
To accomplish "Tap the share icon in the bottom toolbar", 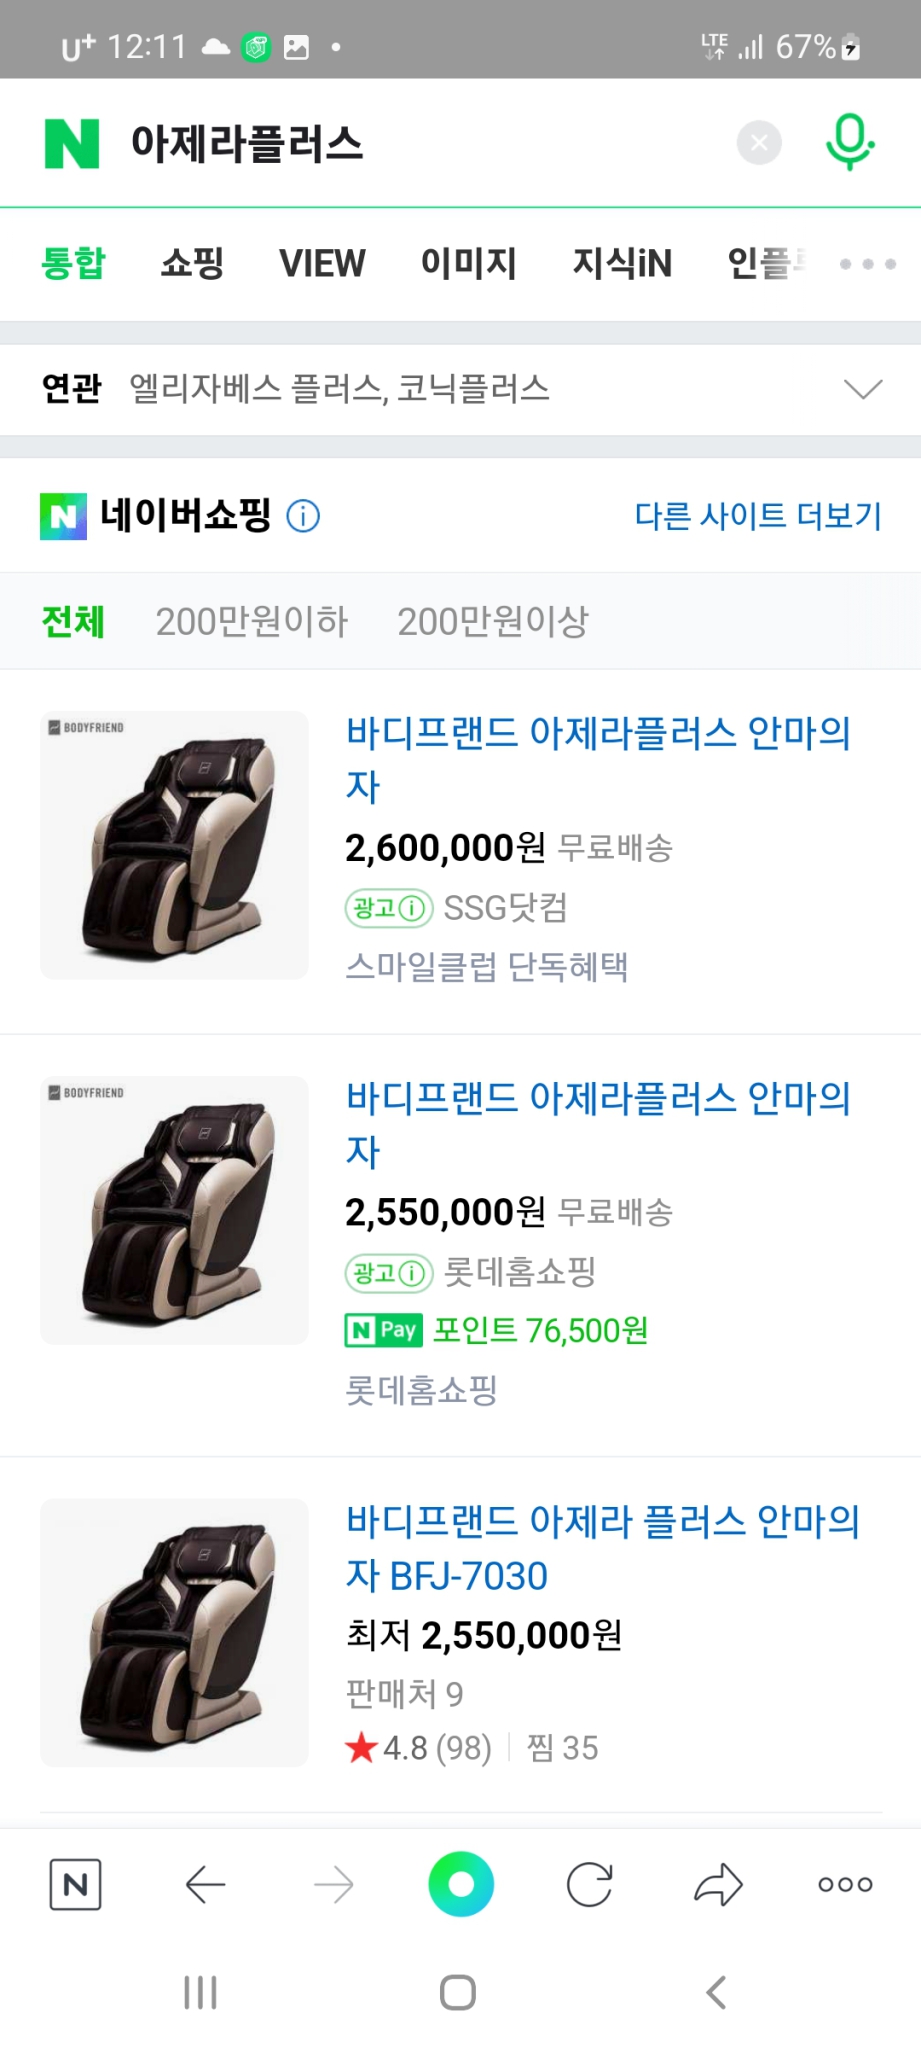I will (x=718, y=1884).
